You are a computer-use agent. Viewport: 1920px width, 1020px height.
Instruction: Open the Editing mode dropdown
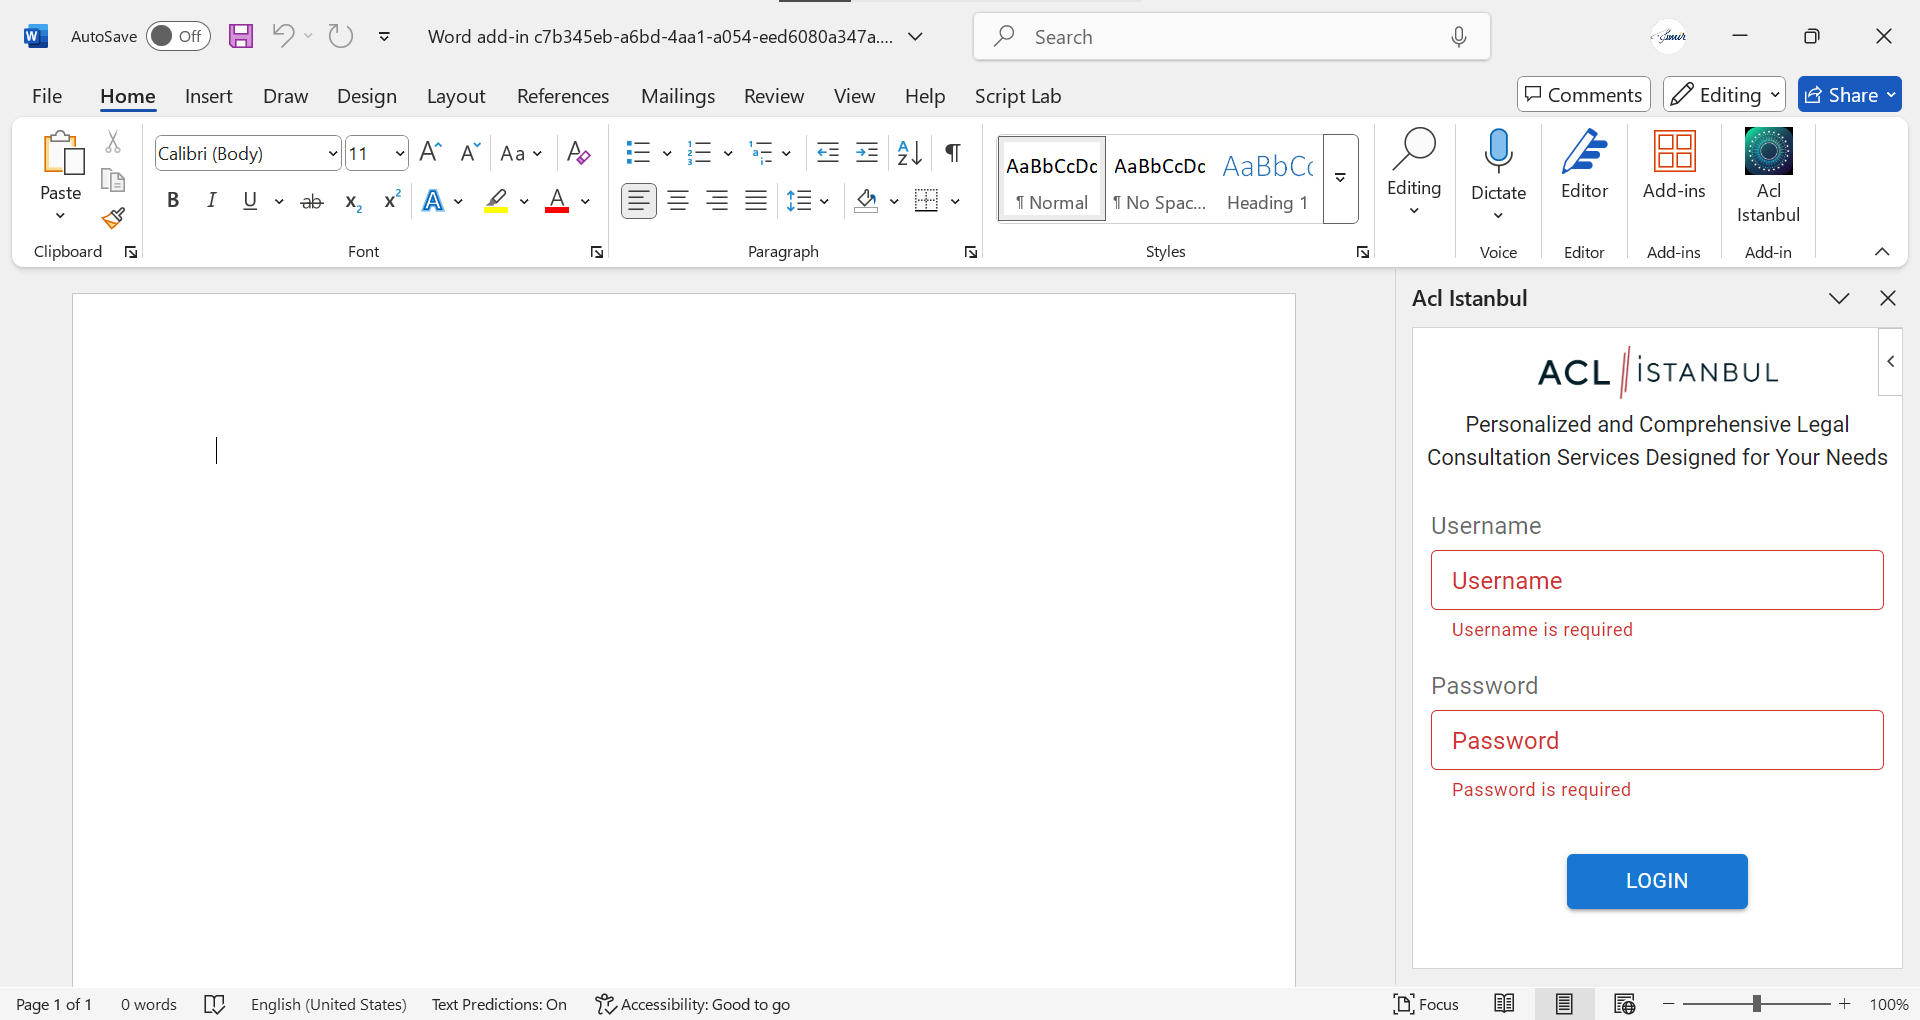tap(1724, 95)
